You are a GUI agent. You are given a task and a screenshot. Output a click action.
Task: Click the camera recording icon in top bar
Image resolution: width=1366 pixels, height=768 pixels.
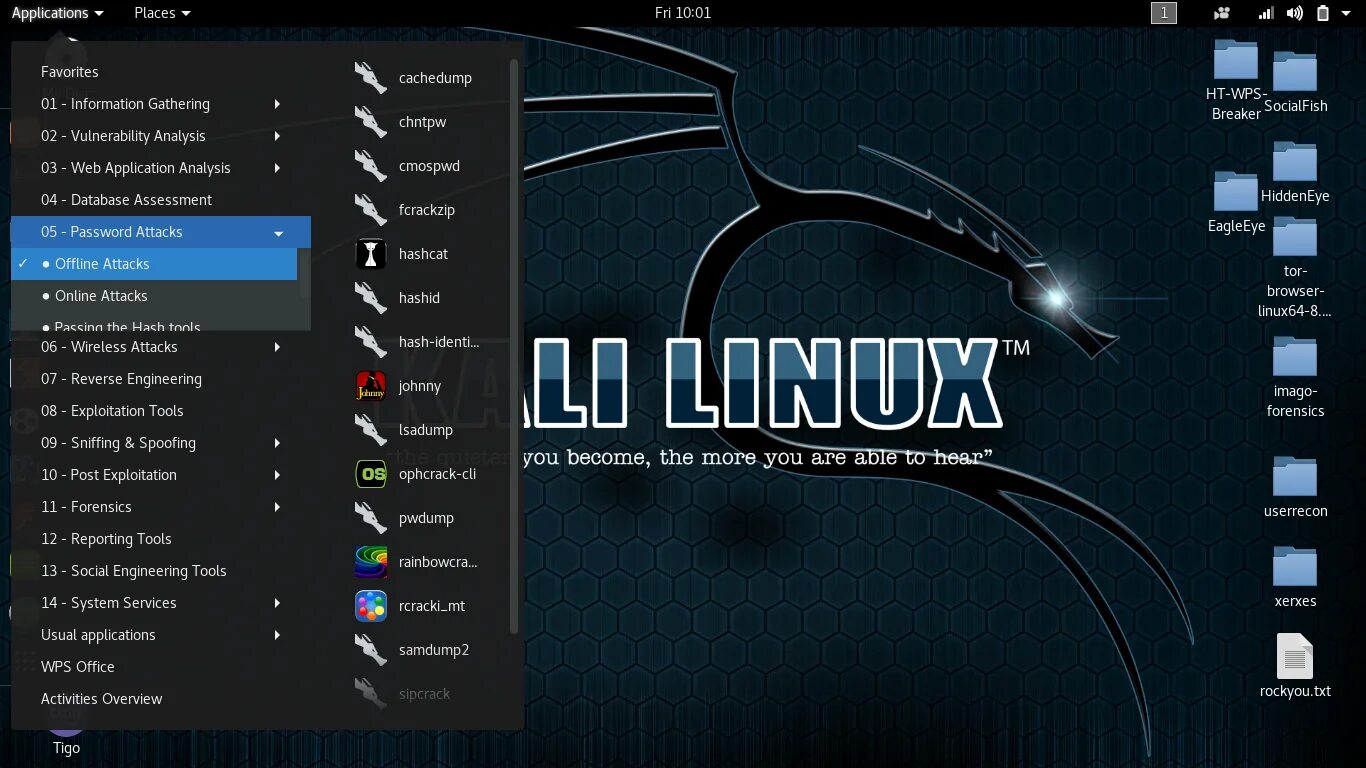[x=1221, y=13]
